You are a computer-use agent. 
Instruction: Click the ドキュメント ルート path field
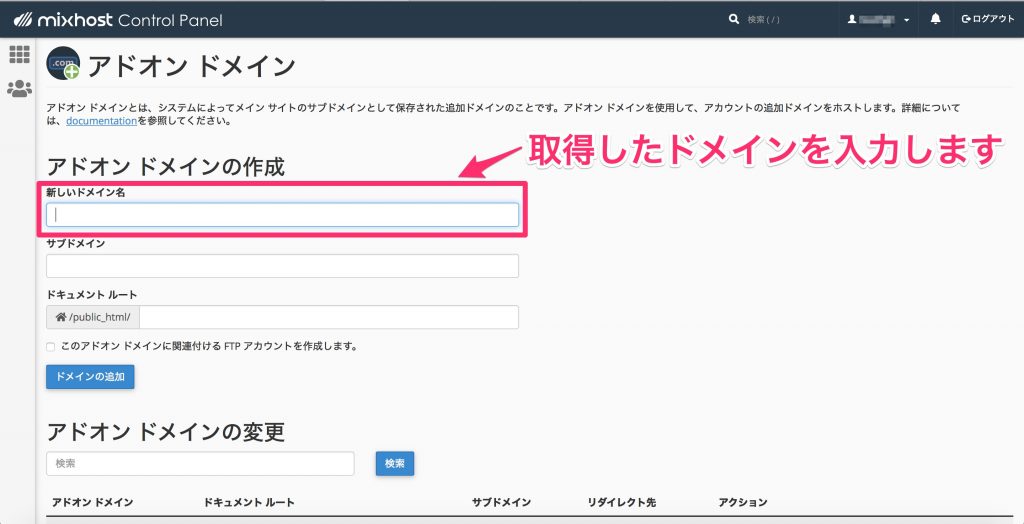coord(329,317)
